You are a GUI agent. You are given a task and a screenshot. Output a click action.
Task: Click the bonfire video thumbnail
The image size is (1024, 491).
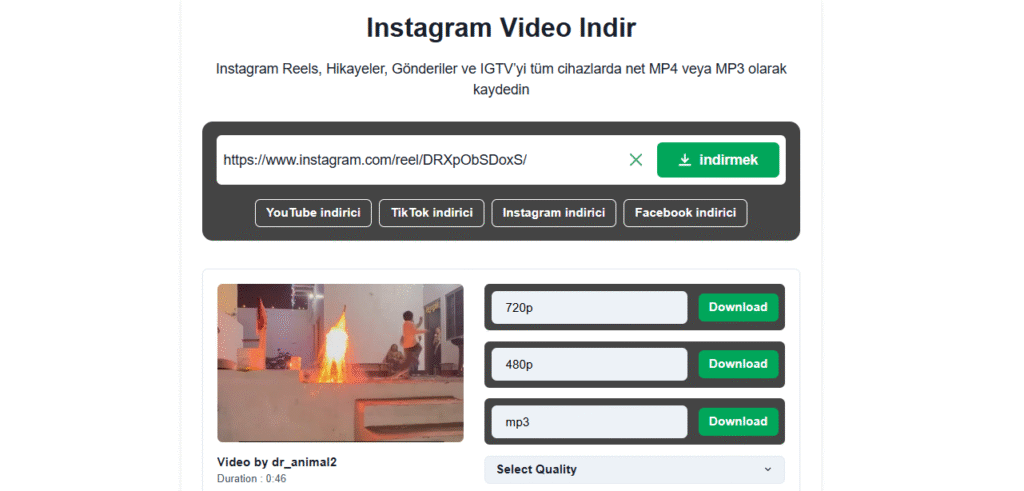coord(340,363)
